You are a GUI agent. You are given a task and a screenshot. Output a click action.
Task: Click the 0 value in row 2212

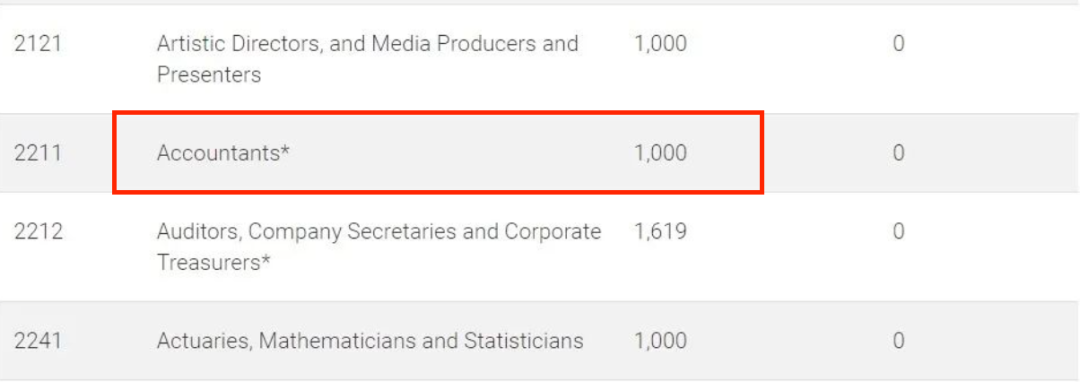point(898,231)
